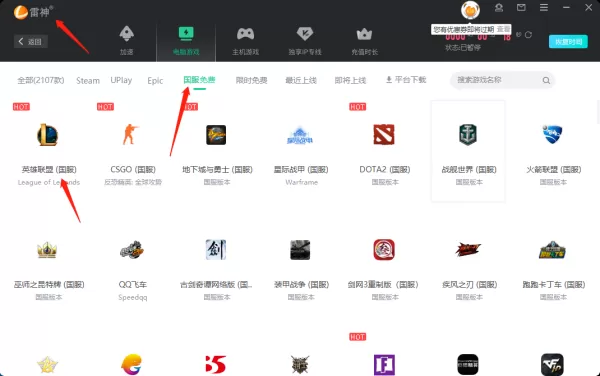Refresh the remaining time with the circular arrow
Screen dimensions: 600x376
click(528, 35)
